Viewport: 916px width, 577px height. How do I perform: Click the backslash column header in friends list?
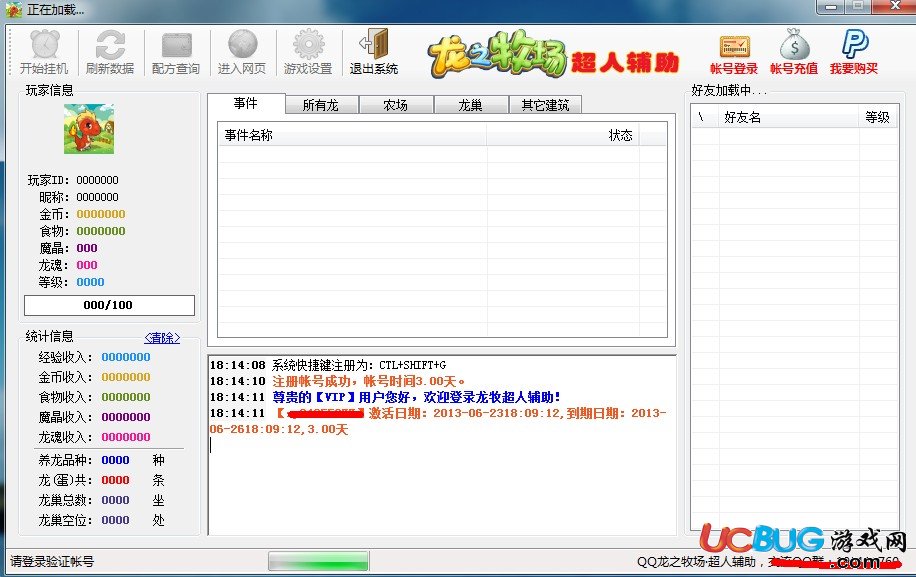click(x=705, y=117)
